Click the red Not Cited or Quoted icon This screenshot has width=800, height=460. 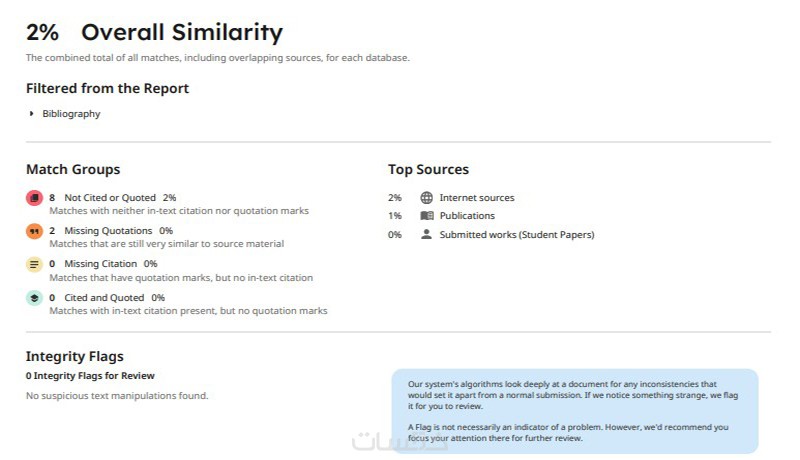(x=34, y=198)
